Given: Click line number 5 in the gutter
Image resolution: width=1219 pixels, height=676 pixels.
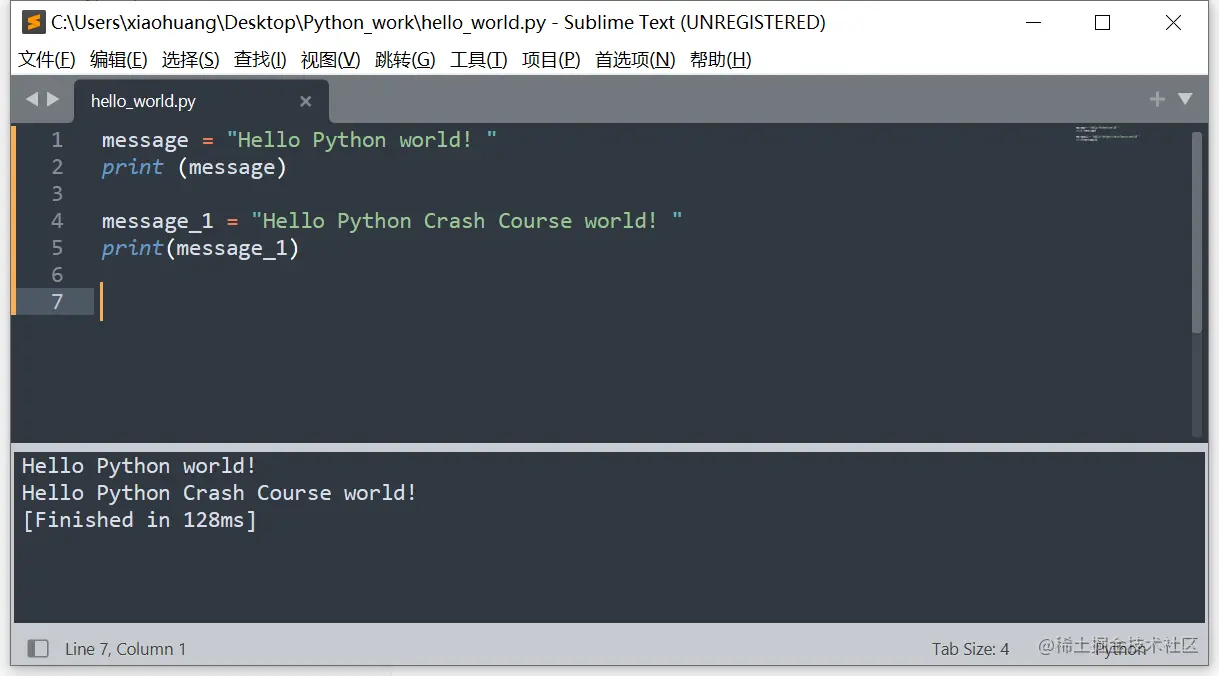Looking at the screenshot, I should click(x=57, y=248).
